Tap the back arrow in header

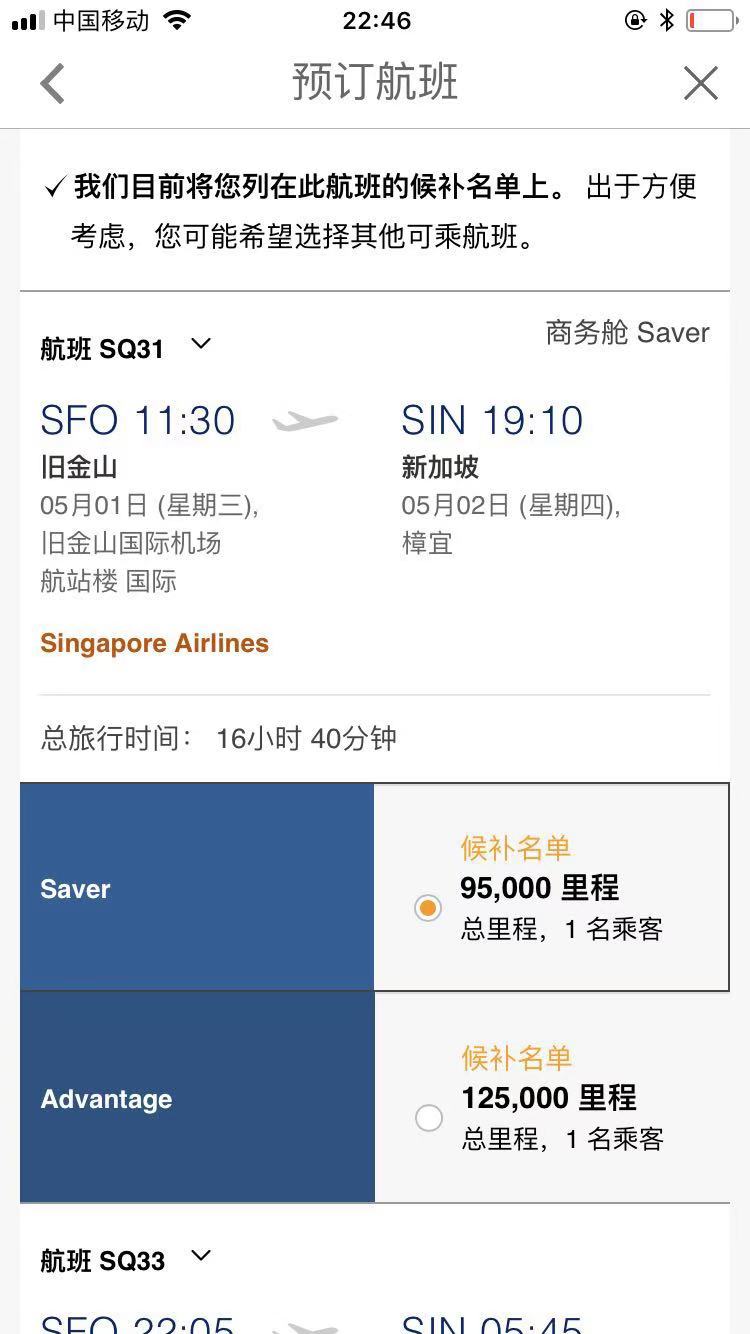click(52, 84)
